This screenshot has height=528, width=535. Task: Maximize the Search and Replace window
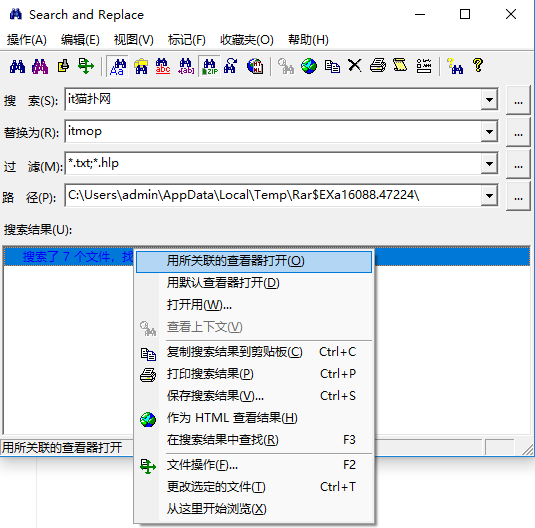tap(465, 14)
